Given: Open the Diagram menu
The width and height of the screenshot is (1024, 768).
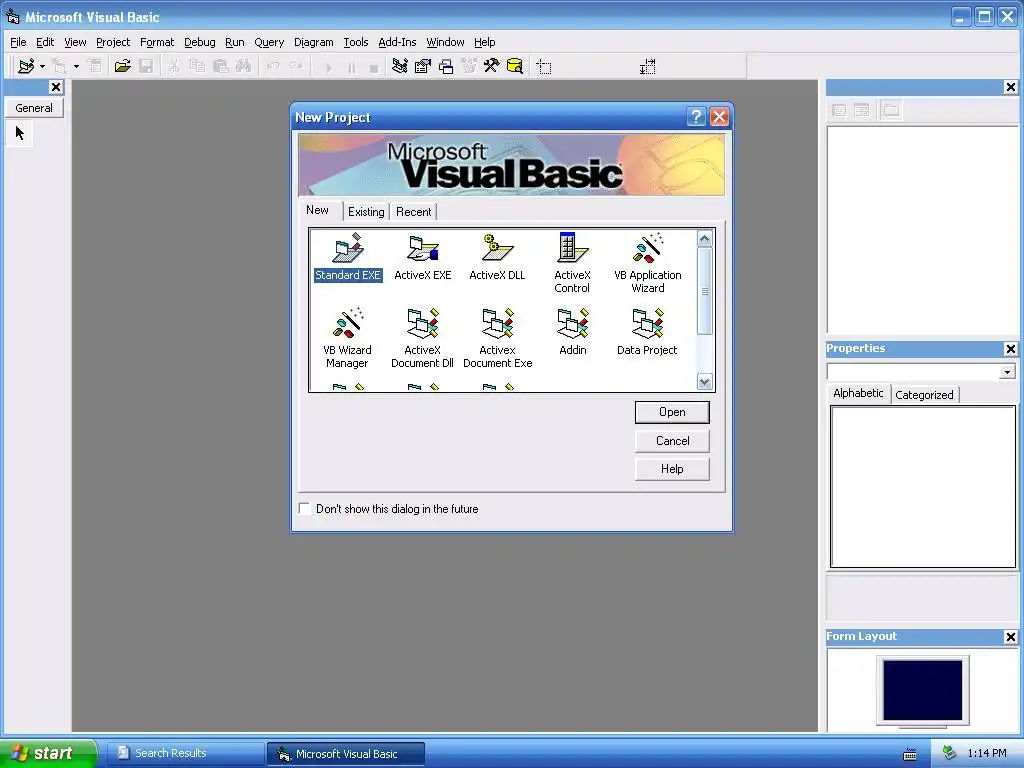Looking at the screenshot, I should coord(313,42).
